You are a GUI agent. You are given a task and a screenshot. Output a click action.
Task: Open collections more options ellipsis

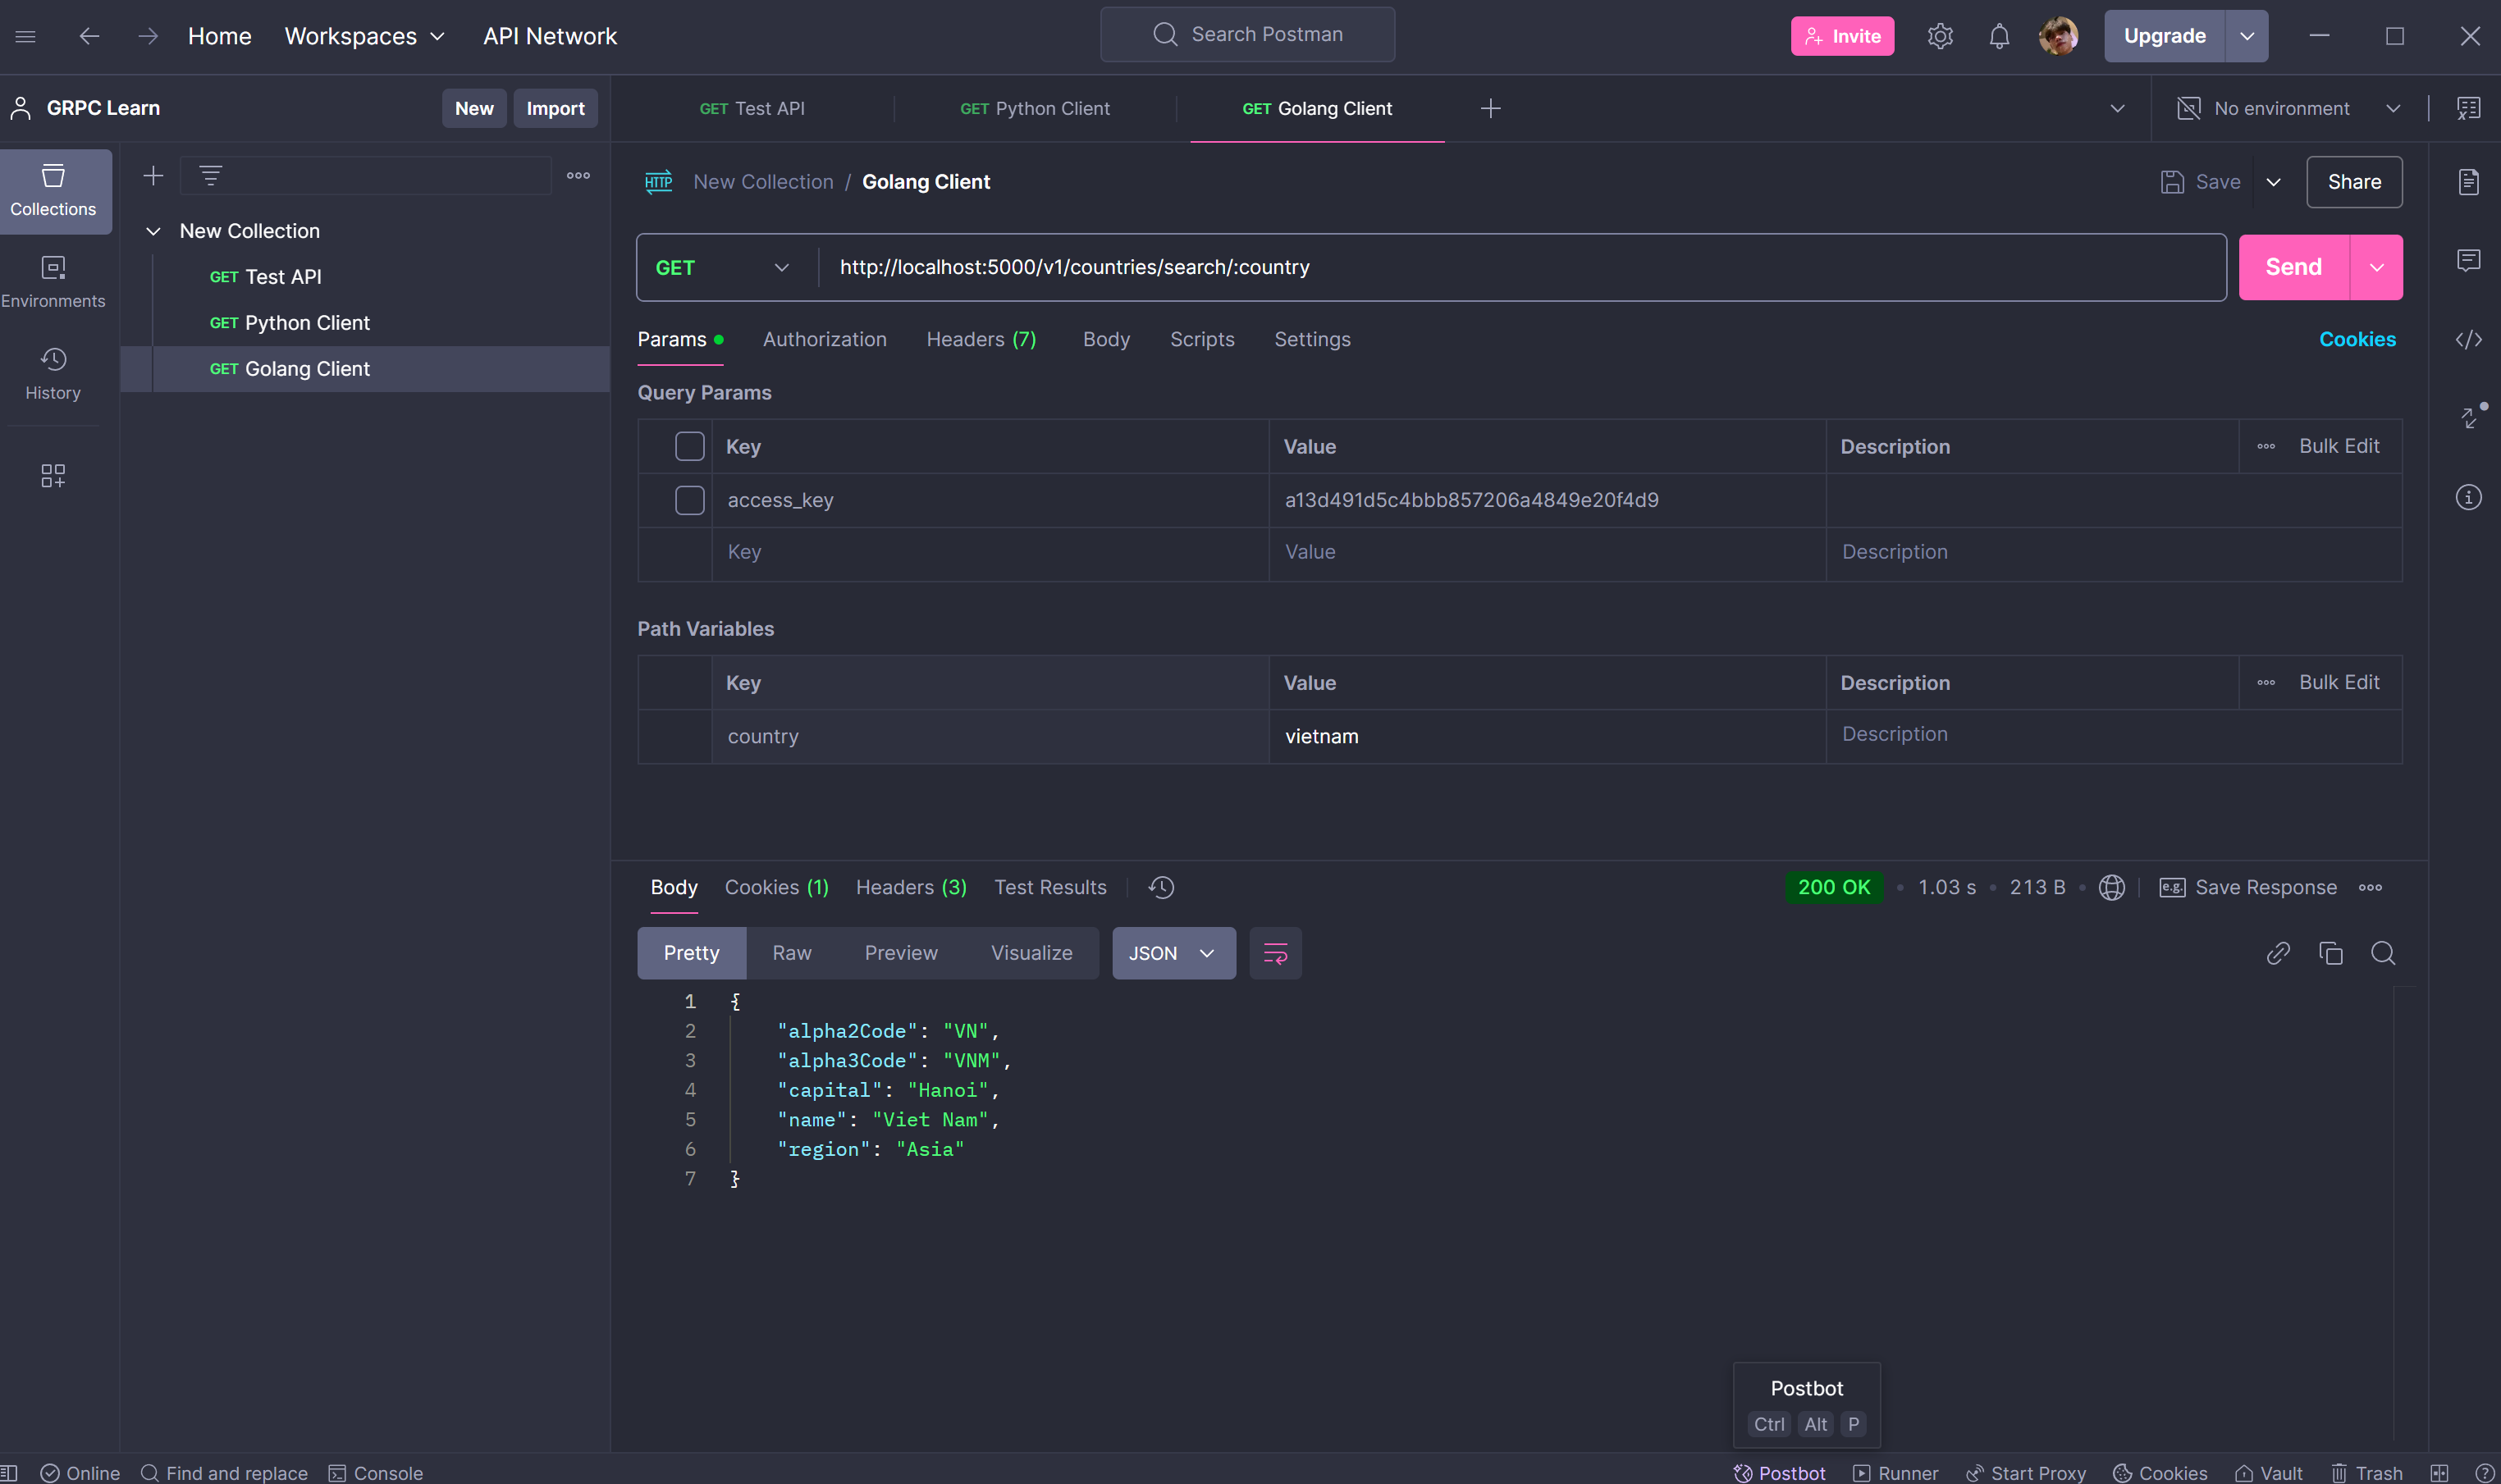[x=578, y=176]
